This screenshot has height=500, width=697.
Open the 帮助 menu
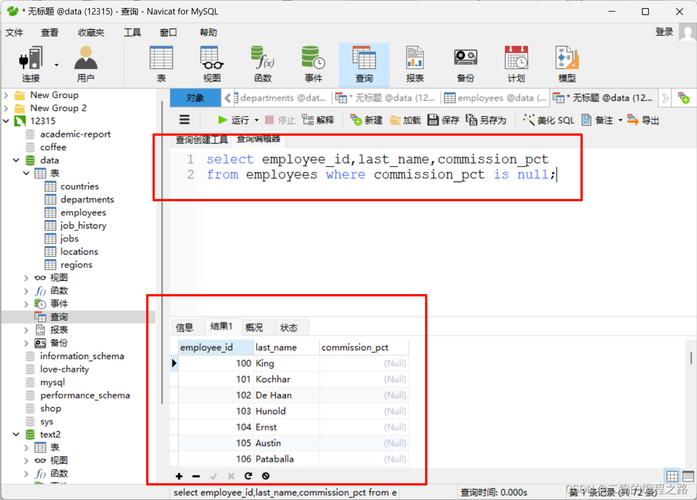point(208,32)
